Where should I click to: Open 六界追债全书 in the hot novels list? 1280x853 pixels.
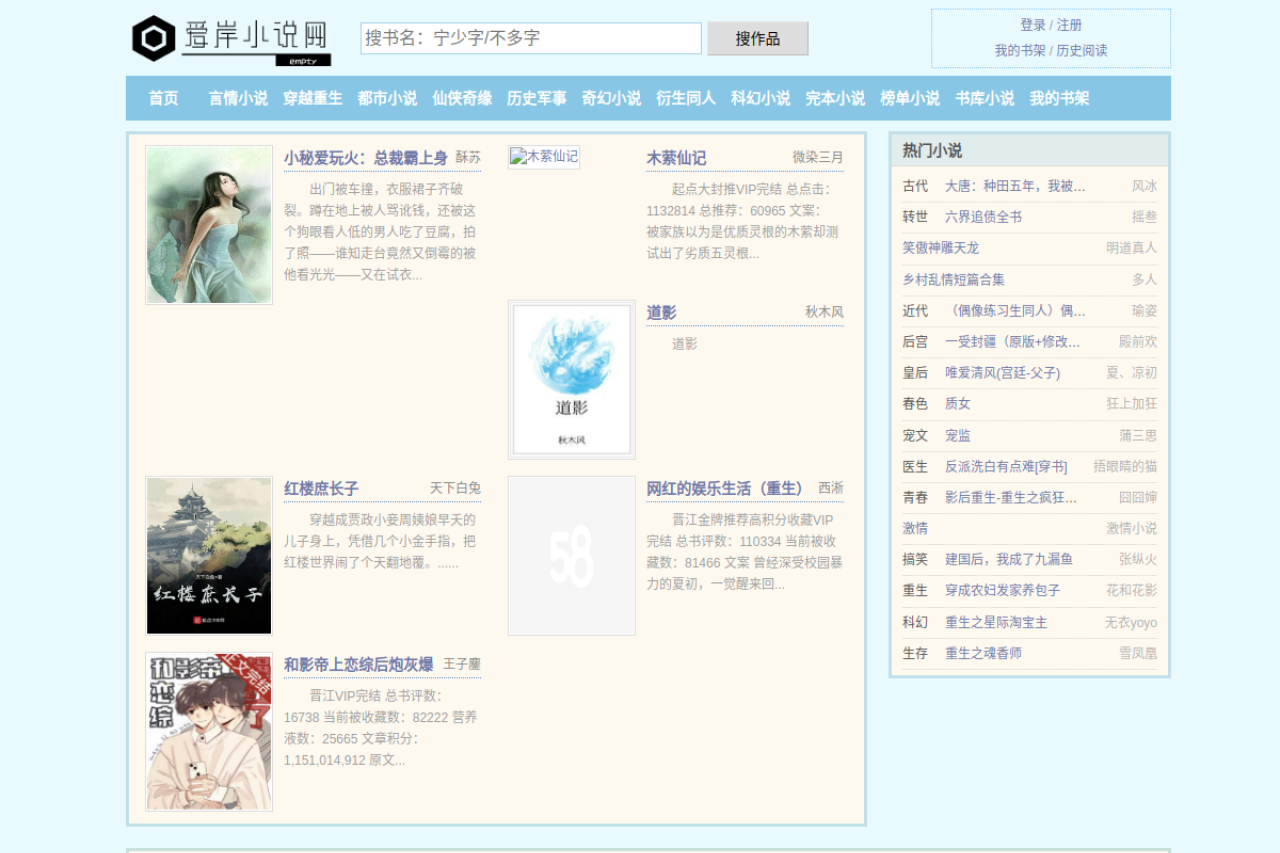pos(983,217)
